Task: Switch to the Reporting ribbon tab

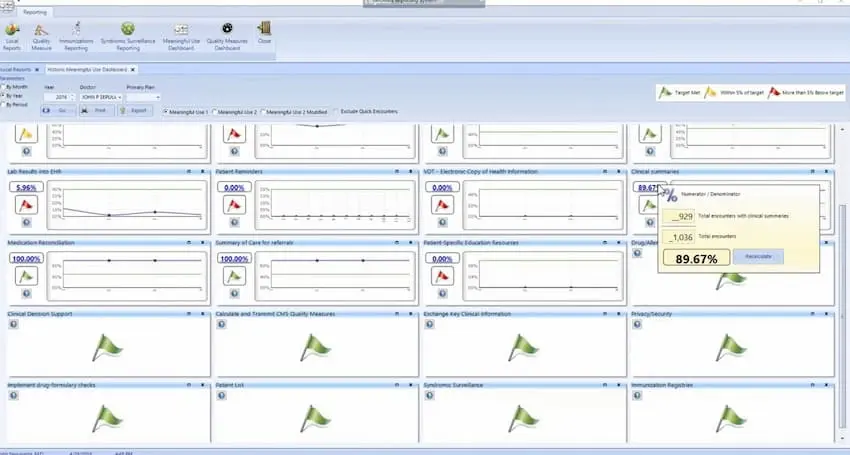Action: [35, 12]
